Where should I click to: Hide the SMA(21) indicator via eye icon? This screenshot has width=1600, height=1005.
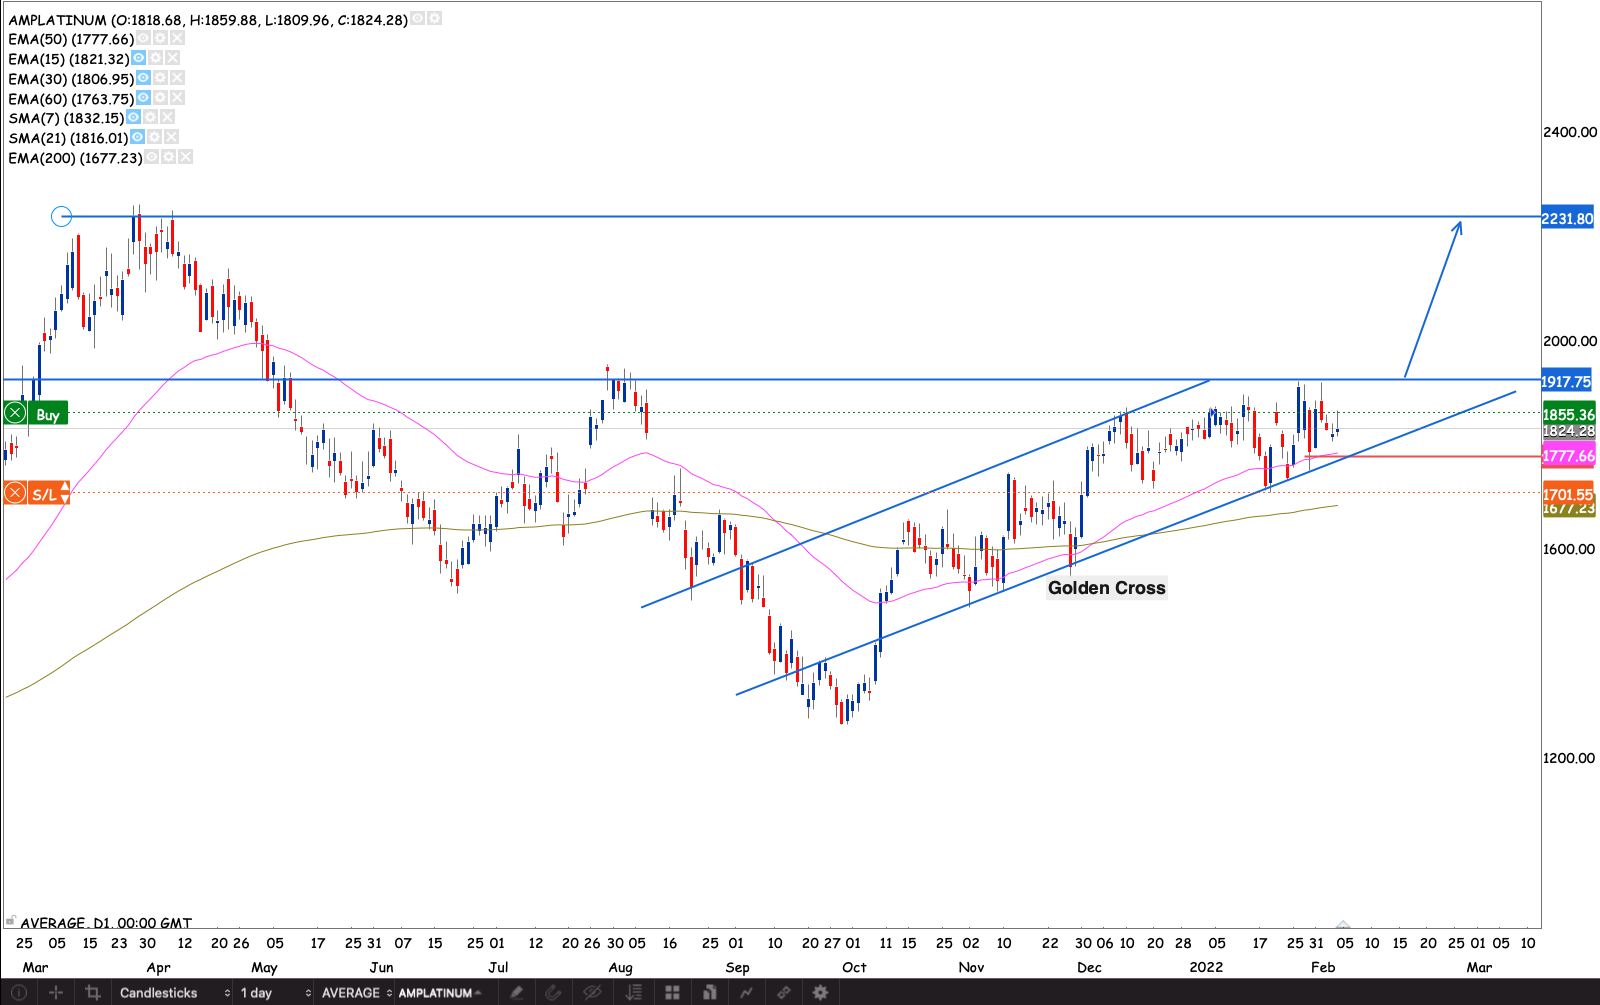[x=137, y=137]
